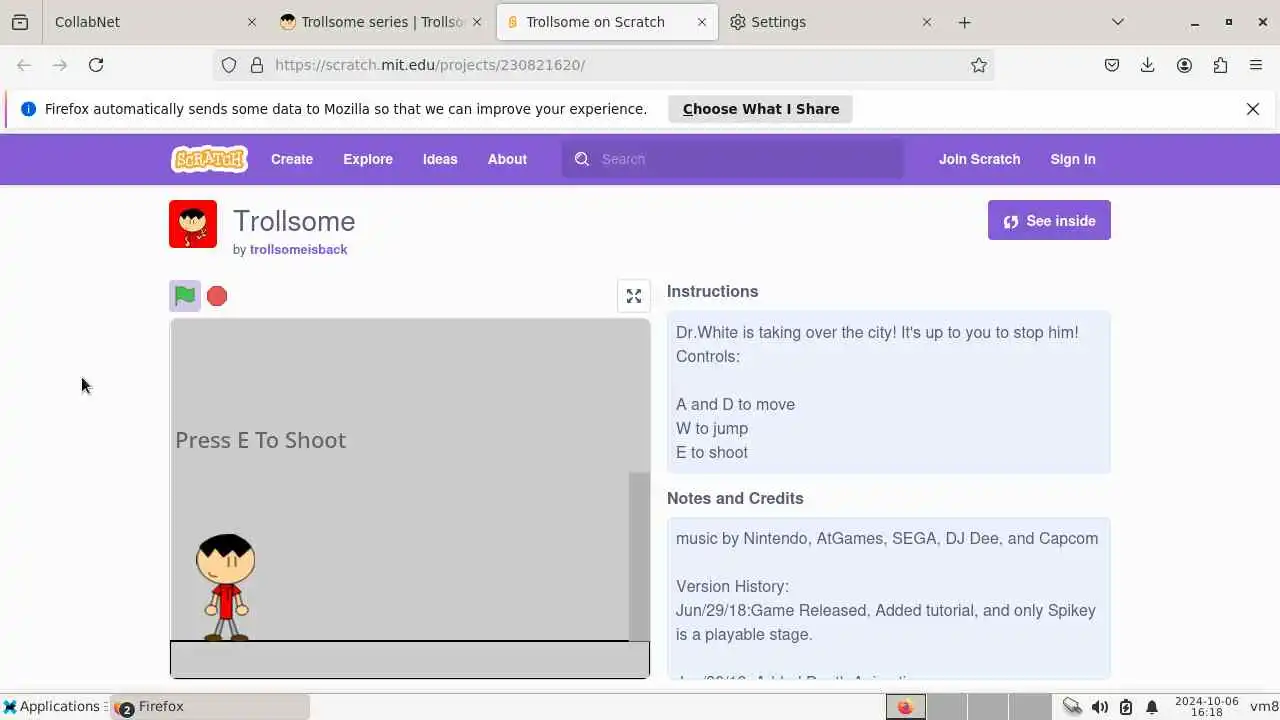Close the Trollsome on Scratch tab
The width and height of the screenshot is (1280, 720).
pyautogui.click(x=702, y=22)
